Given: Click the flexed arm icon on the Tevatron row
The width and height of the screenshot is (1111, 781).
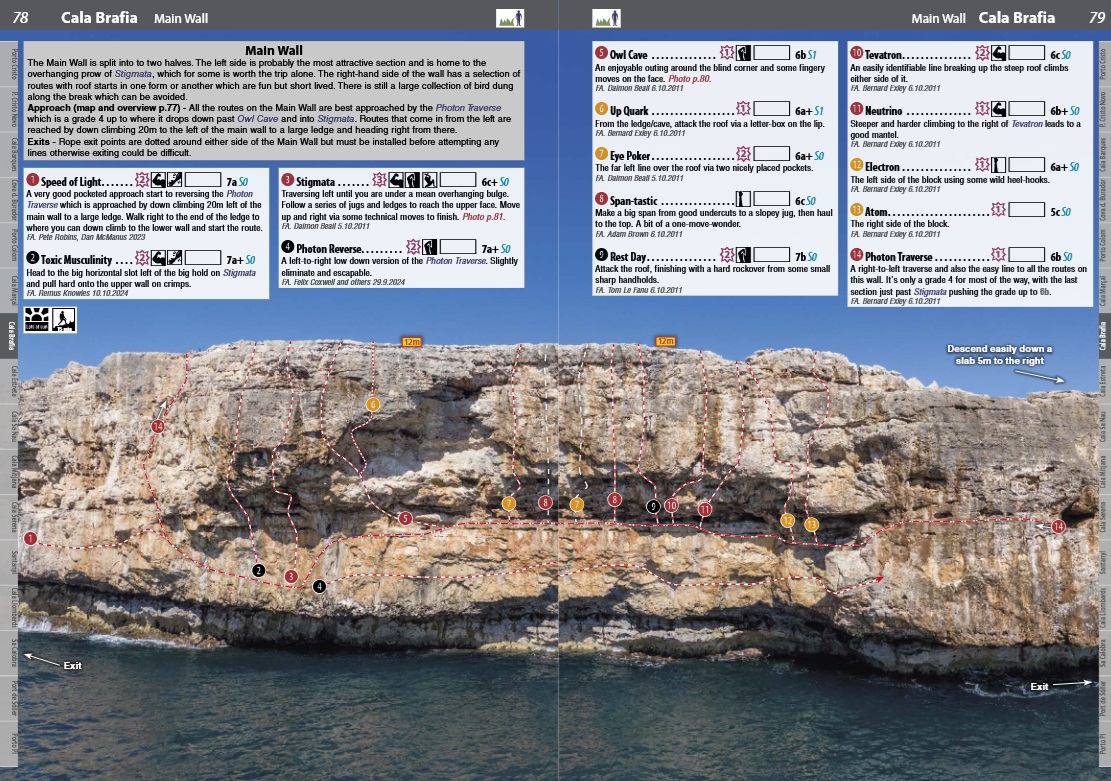Looking at the screenshot, I should tap(999, 53).
